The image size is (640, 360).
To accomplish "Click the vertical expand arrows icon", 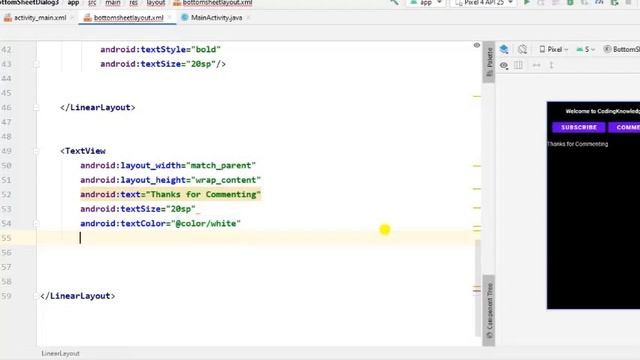I will tap(551, 65).
